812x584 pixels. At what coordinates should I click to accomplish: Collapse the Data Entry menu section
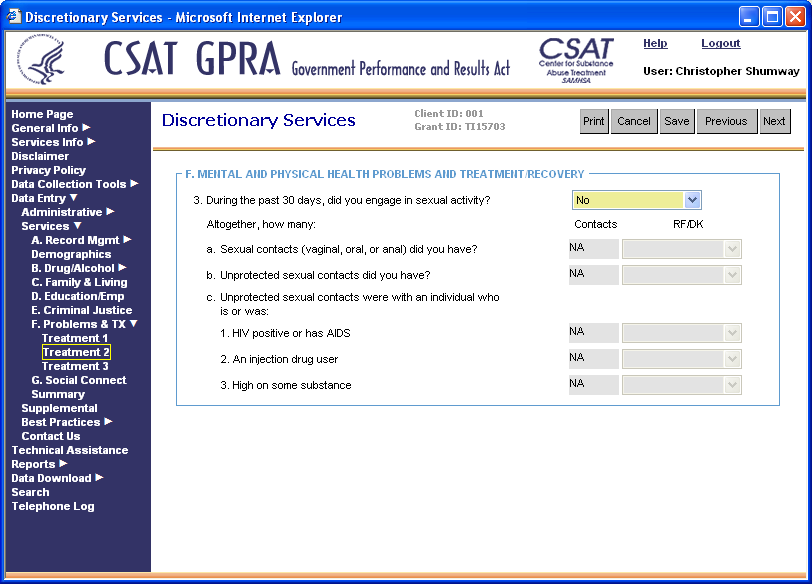[x=73, y=198]
